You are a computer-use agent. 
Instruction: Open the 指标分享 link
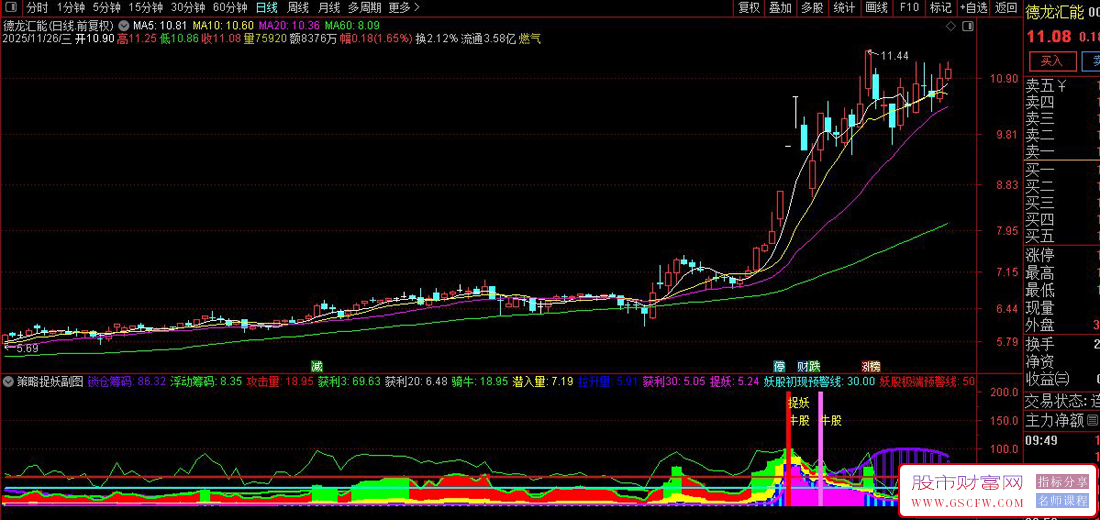pyautogui.click(x=1062, y=481)
